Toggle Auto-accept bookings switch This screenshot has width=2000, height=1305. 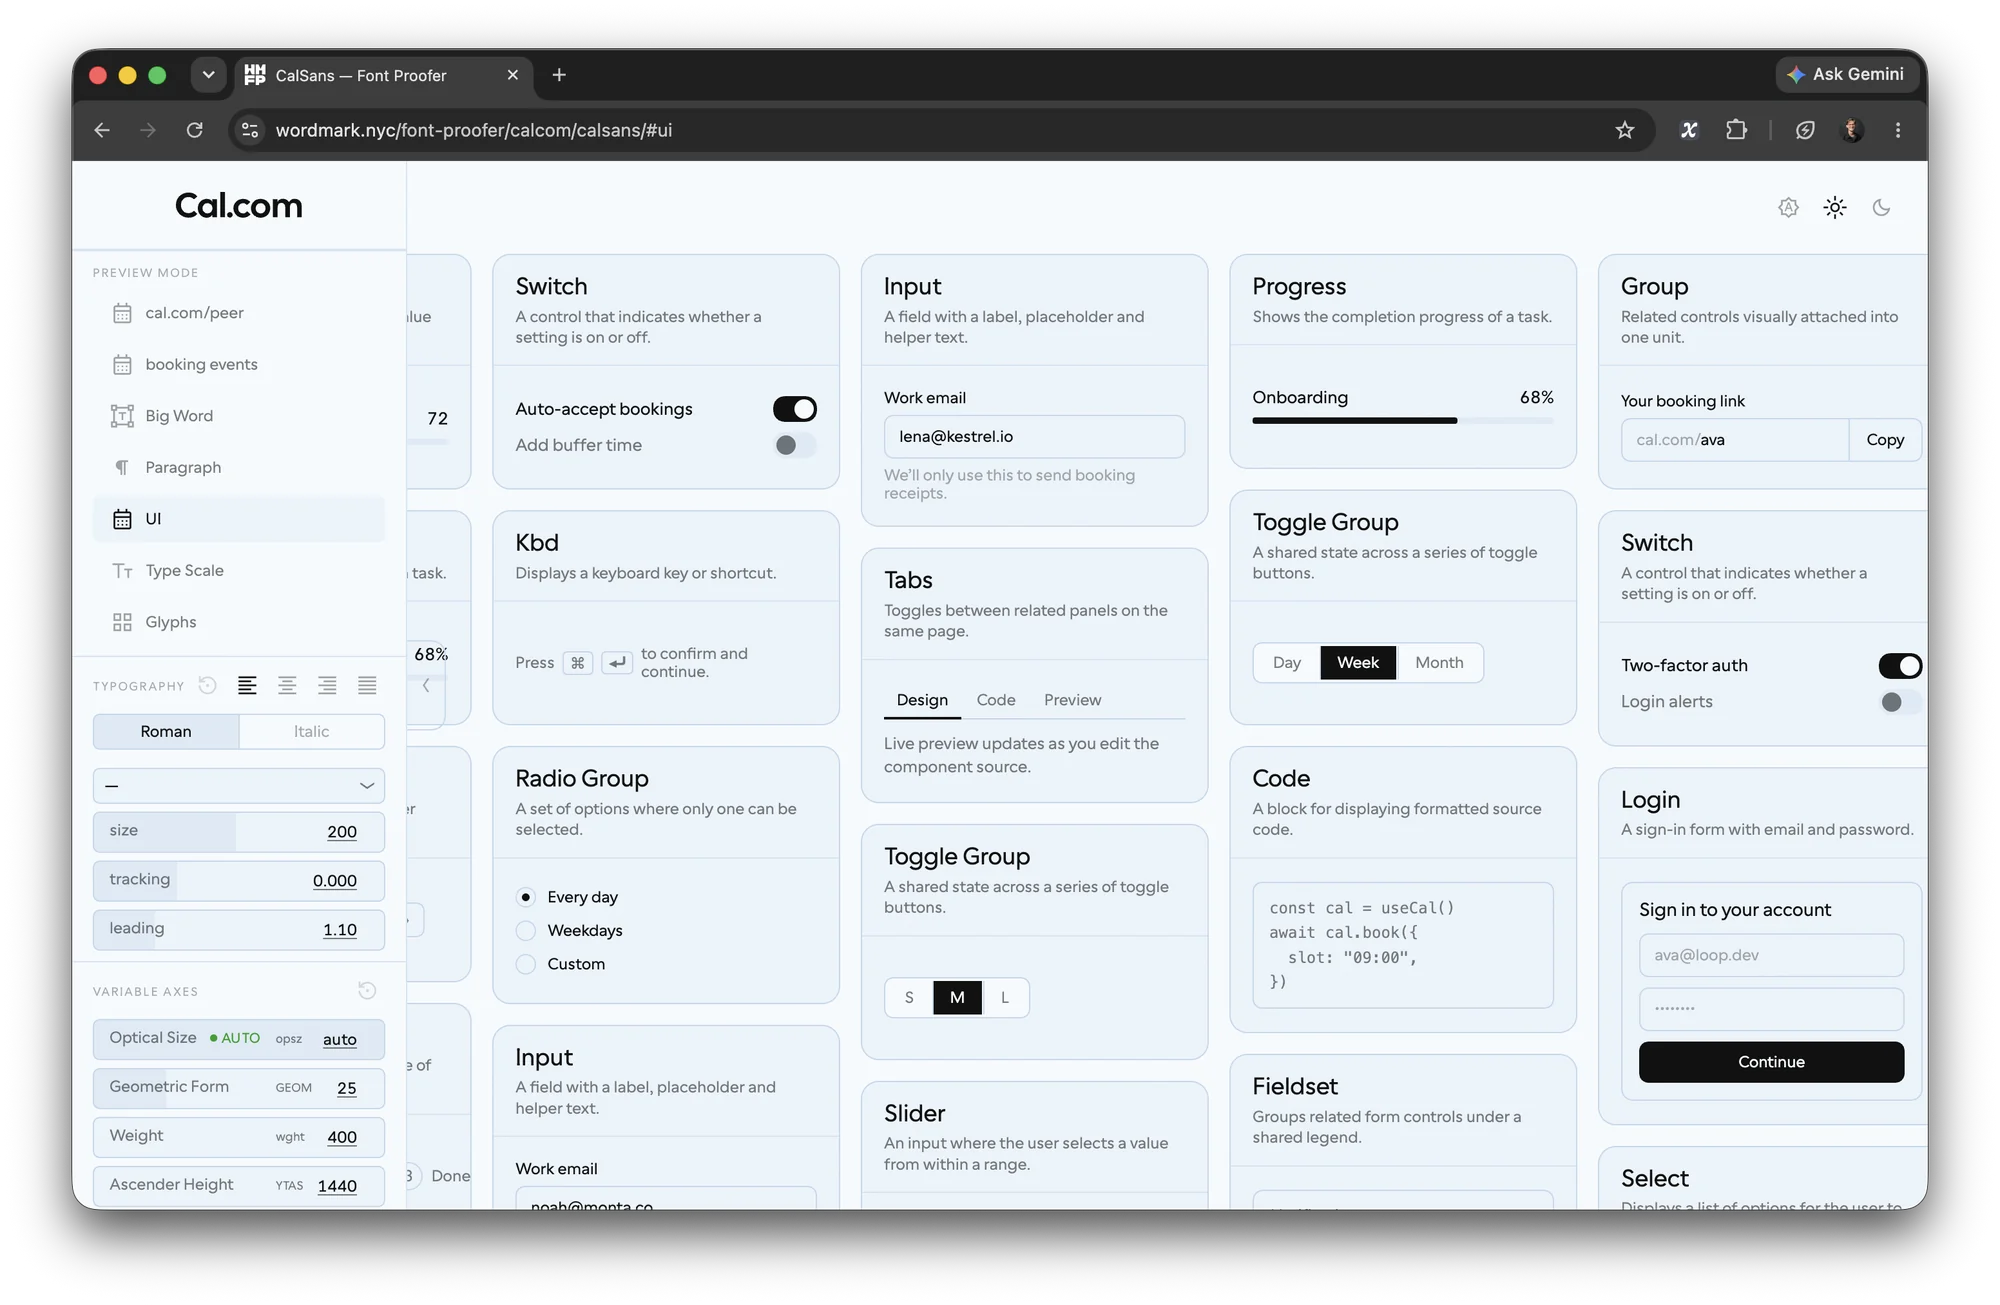click(795, 409)
